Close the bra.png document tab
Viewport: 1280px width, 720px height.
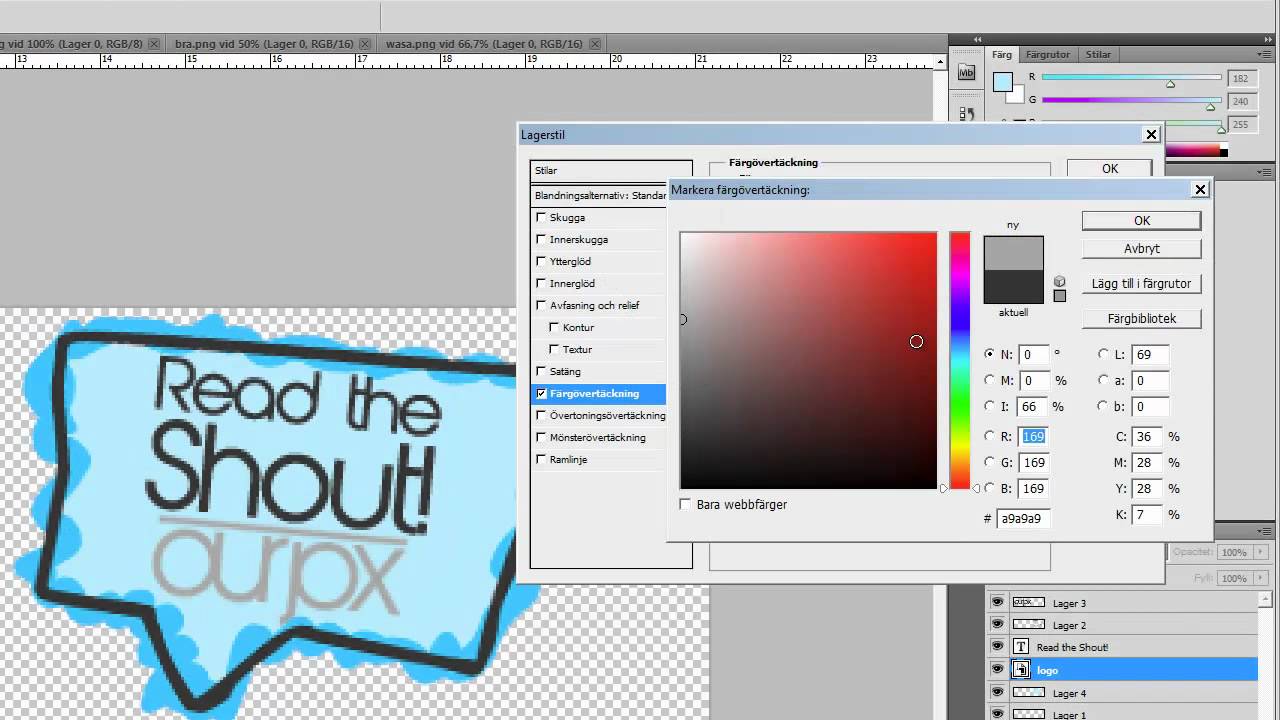click(365, 44)
